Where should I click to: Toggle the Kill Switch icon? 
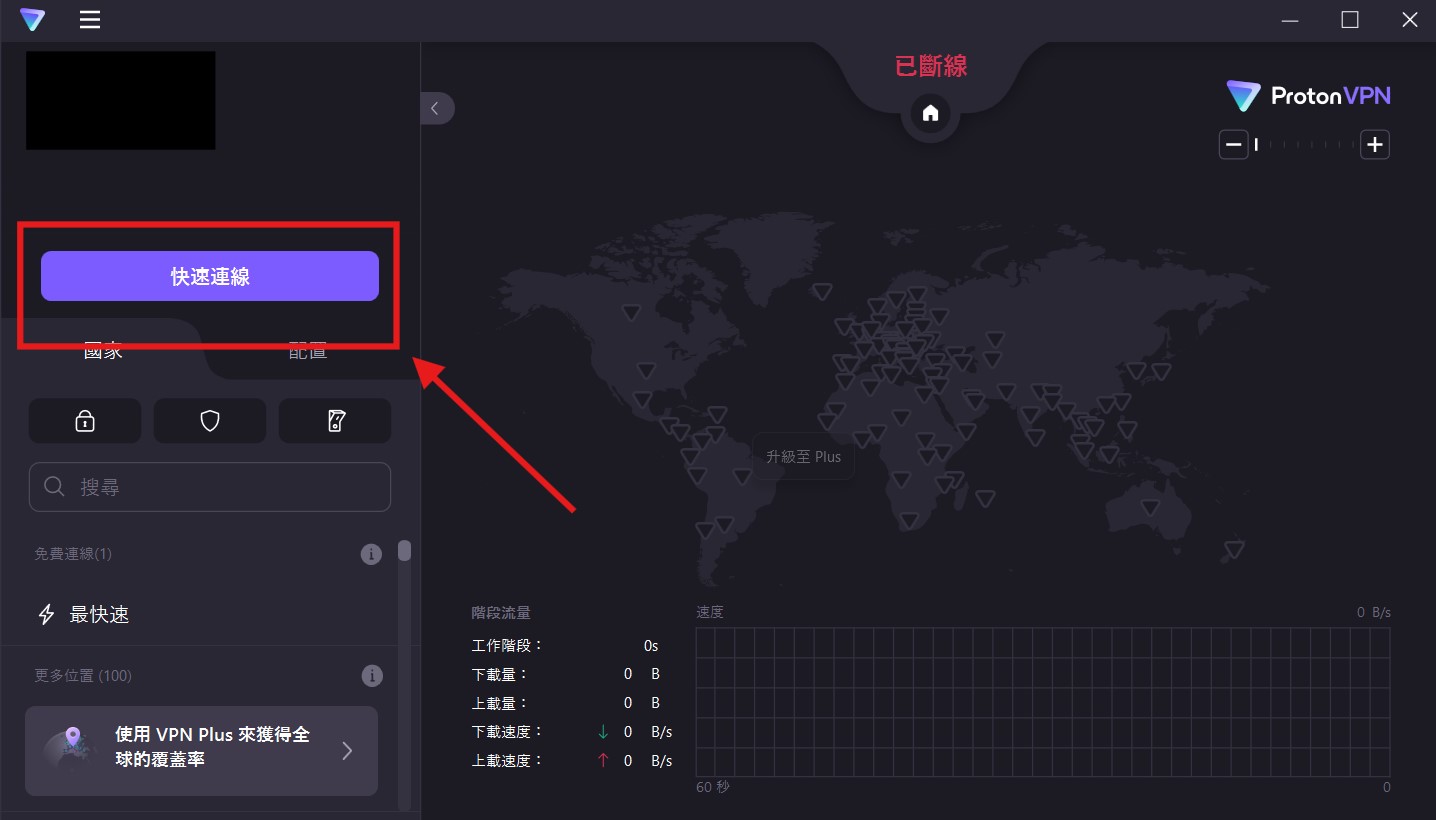tap(335, 421)
